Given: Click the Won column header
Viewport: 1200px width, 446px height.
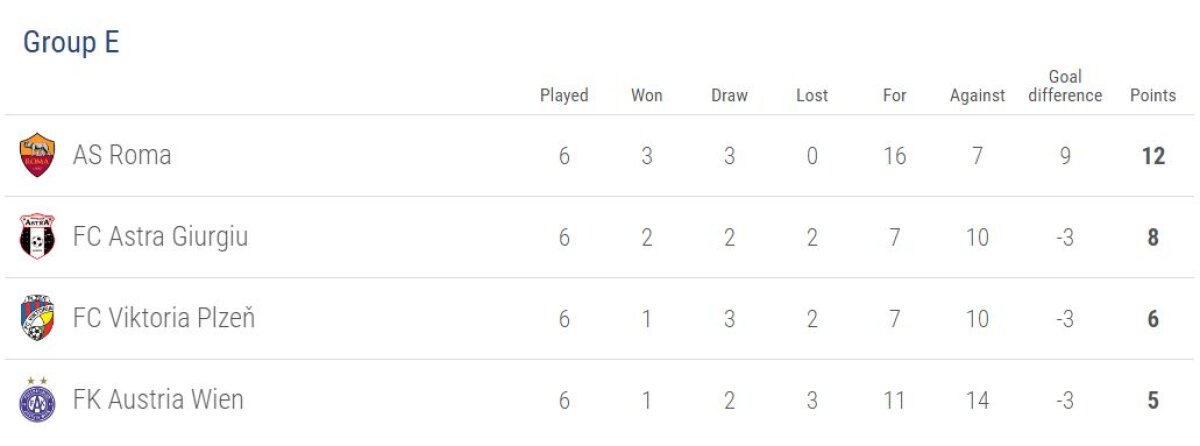Looking at the screenshot, I should tap(646, 96).
